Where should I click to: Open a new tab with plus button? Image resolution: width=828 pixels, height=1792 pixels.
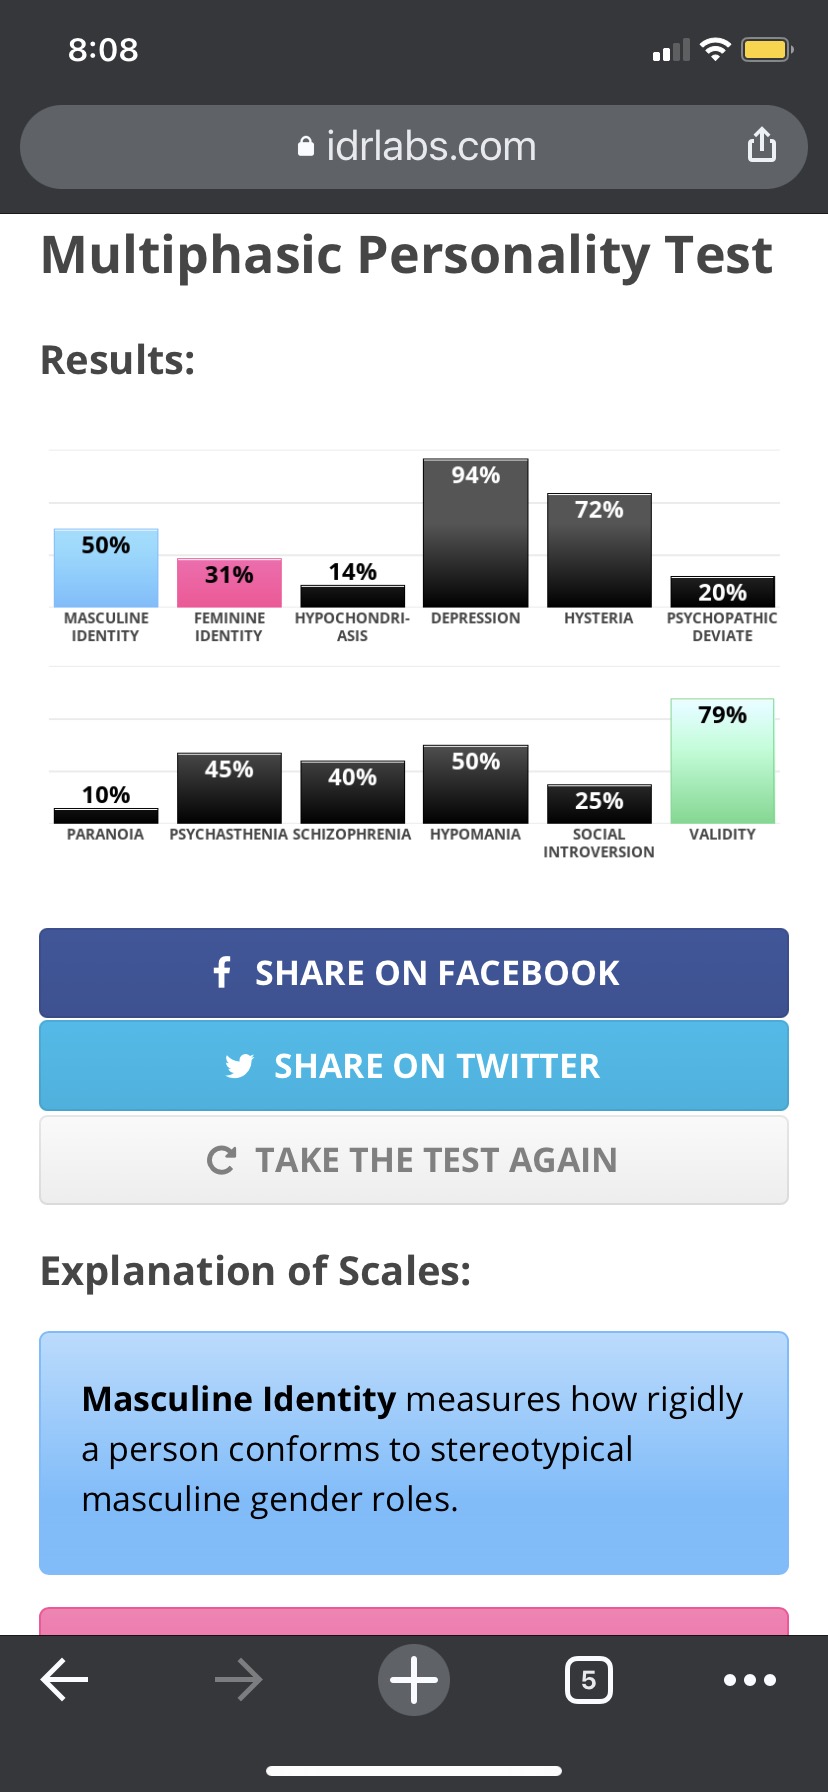coord(414,1680)
